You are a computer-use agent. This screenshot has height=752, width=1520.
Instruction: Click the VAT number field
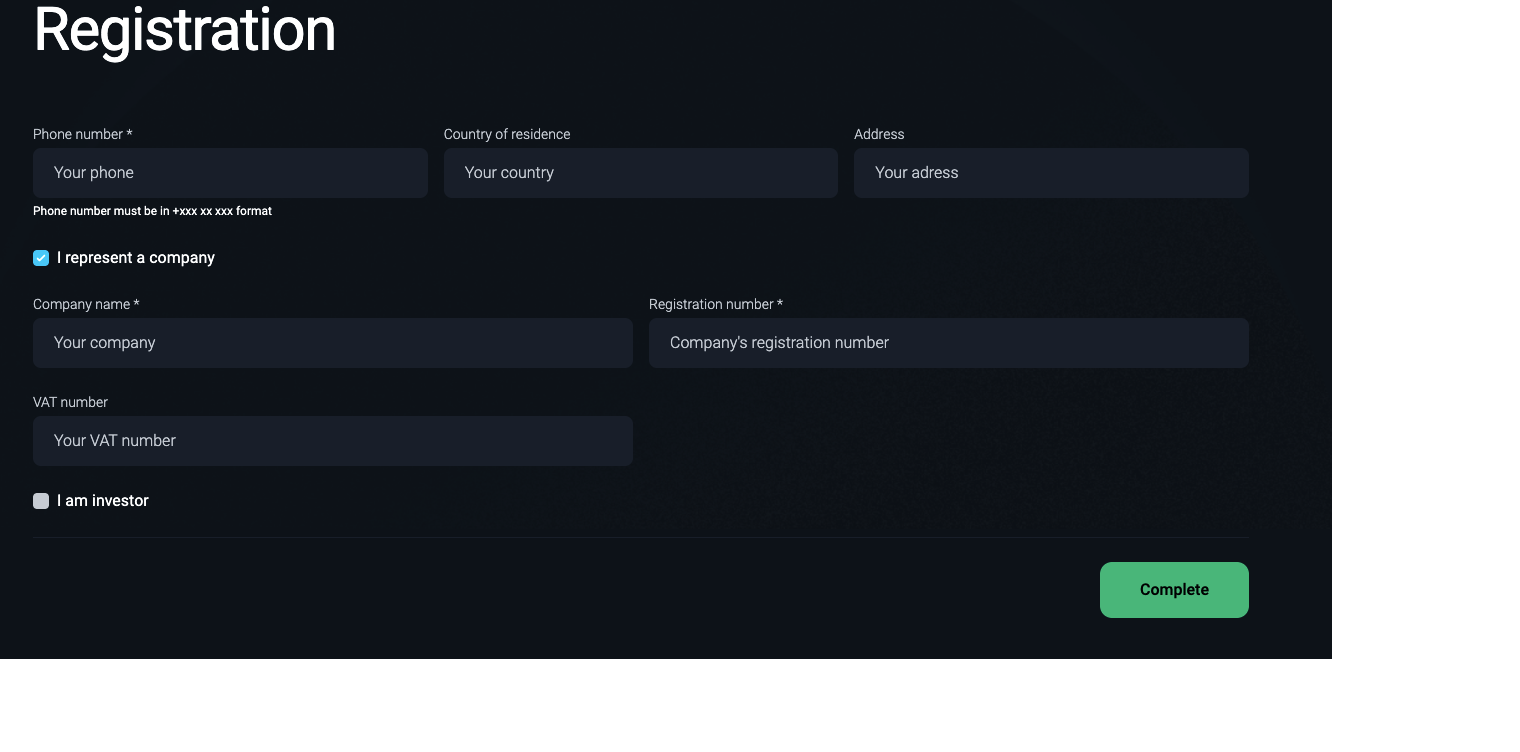pos(332,441)
